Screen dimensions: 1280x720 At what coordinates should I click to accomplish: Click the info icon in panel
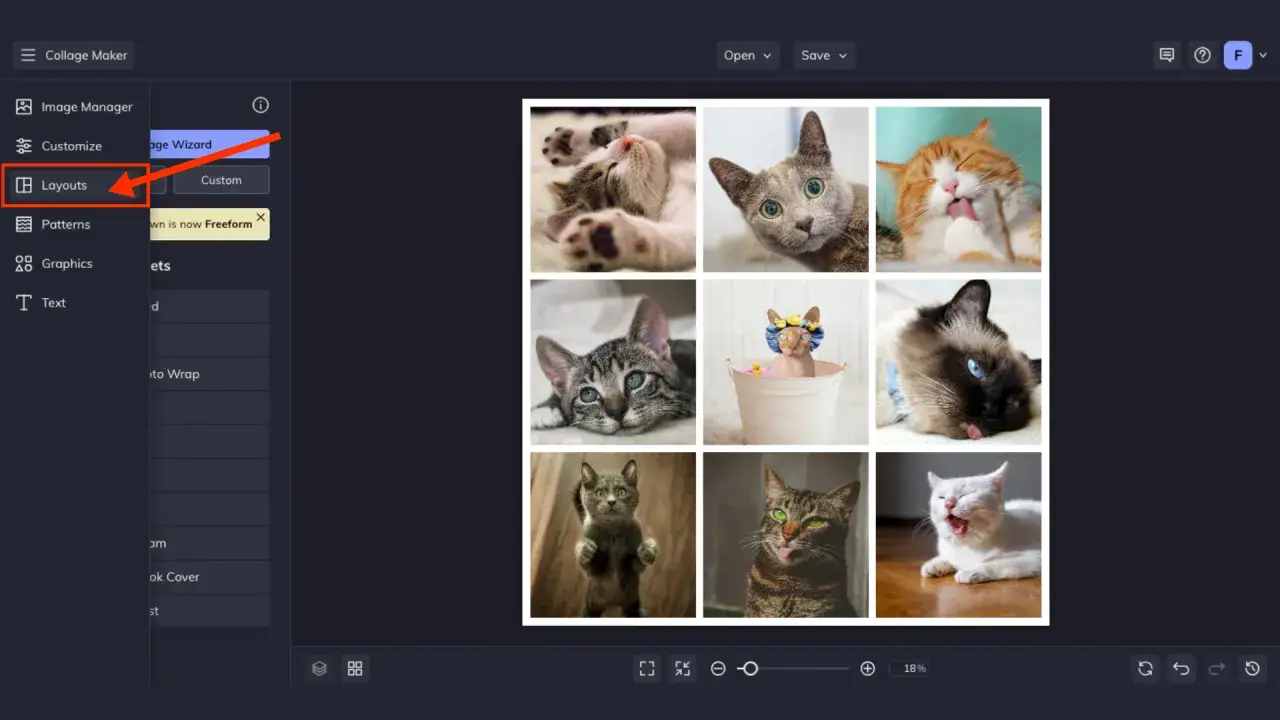[260, 105]
